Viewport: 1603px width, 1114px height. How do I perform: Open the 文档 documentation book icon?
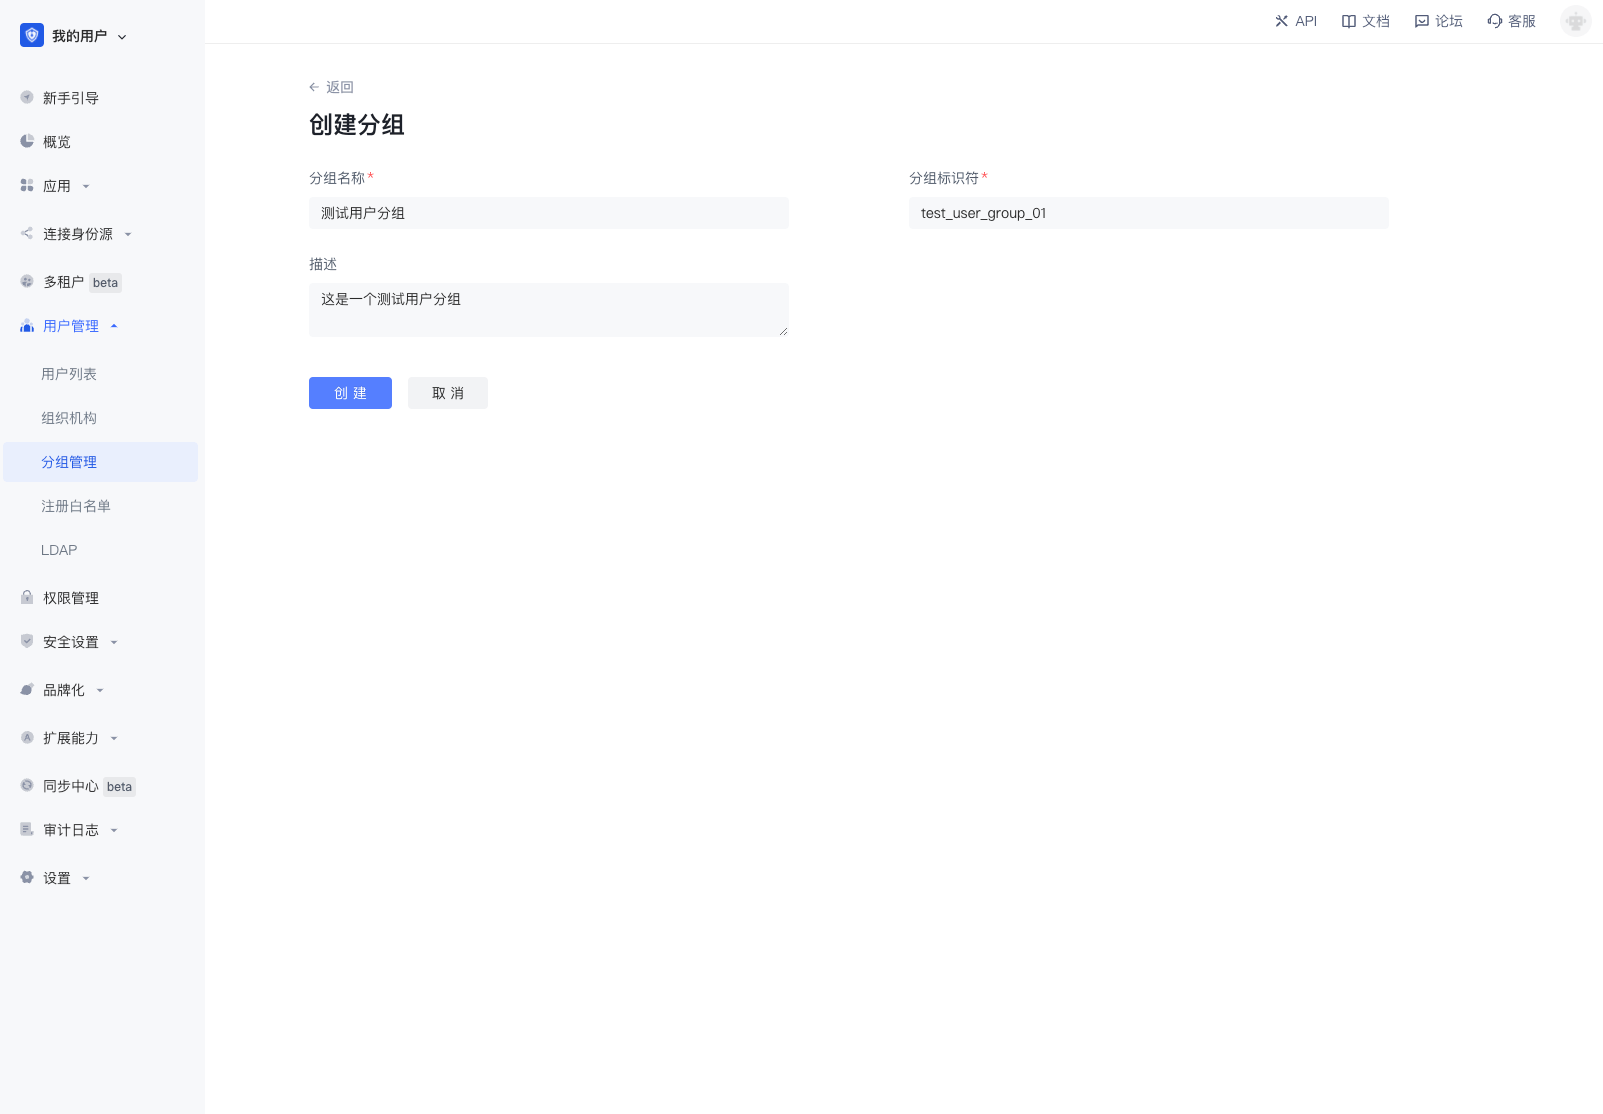1348,21
